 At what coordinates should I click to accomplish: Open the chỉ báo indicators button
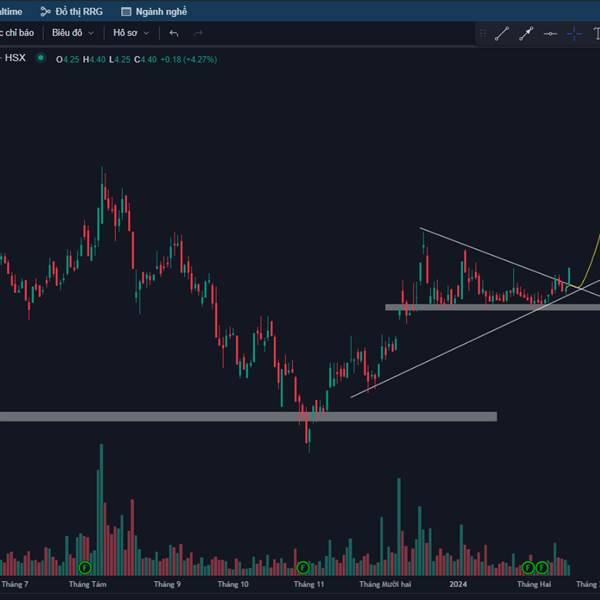(x=17, y=33)
